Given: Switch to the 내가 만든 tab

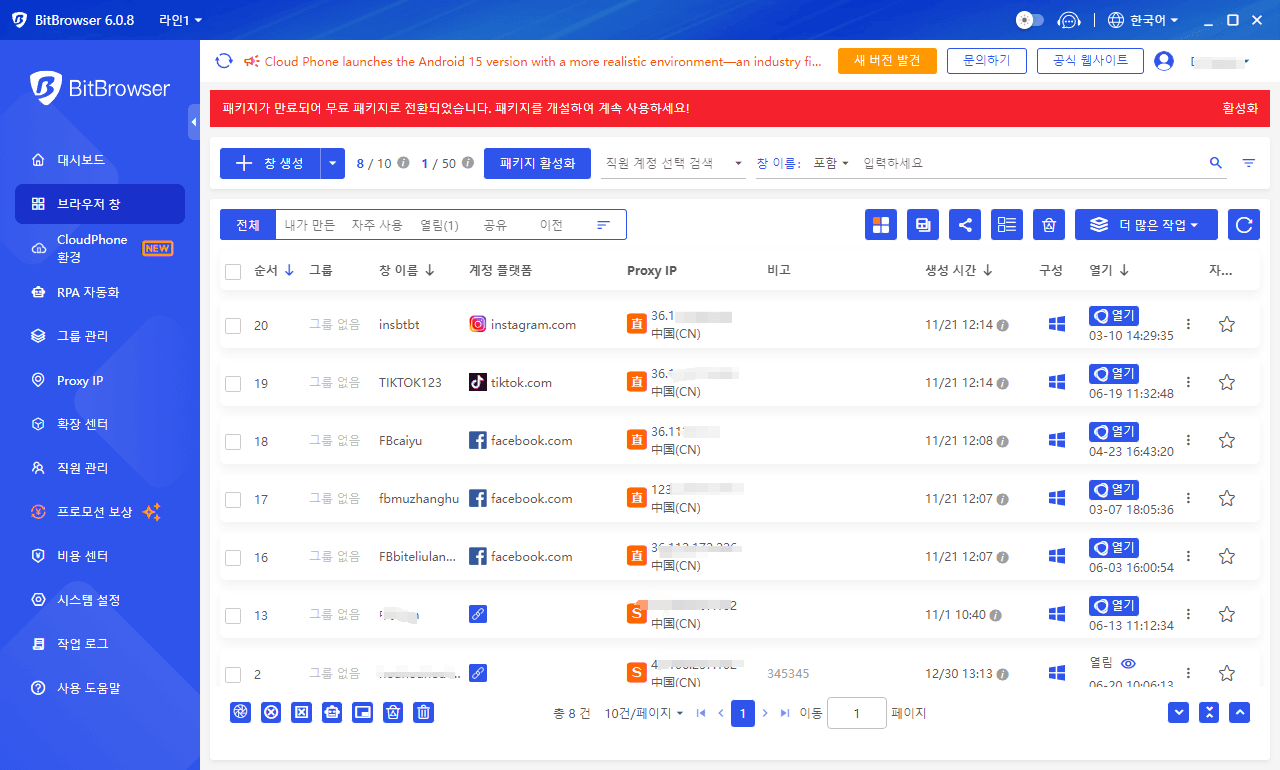Looking at the screenshot, I should pyautogui.click(x=309, y=225).
